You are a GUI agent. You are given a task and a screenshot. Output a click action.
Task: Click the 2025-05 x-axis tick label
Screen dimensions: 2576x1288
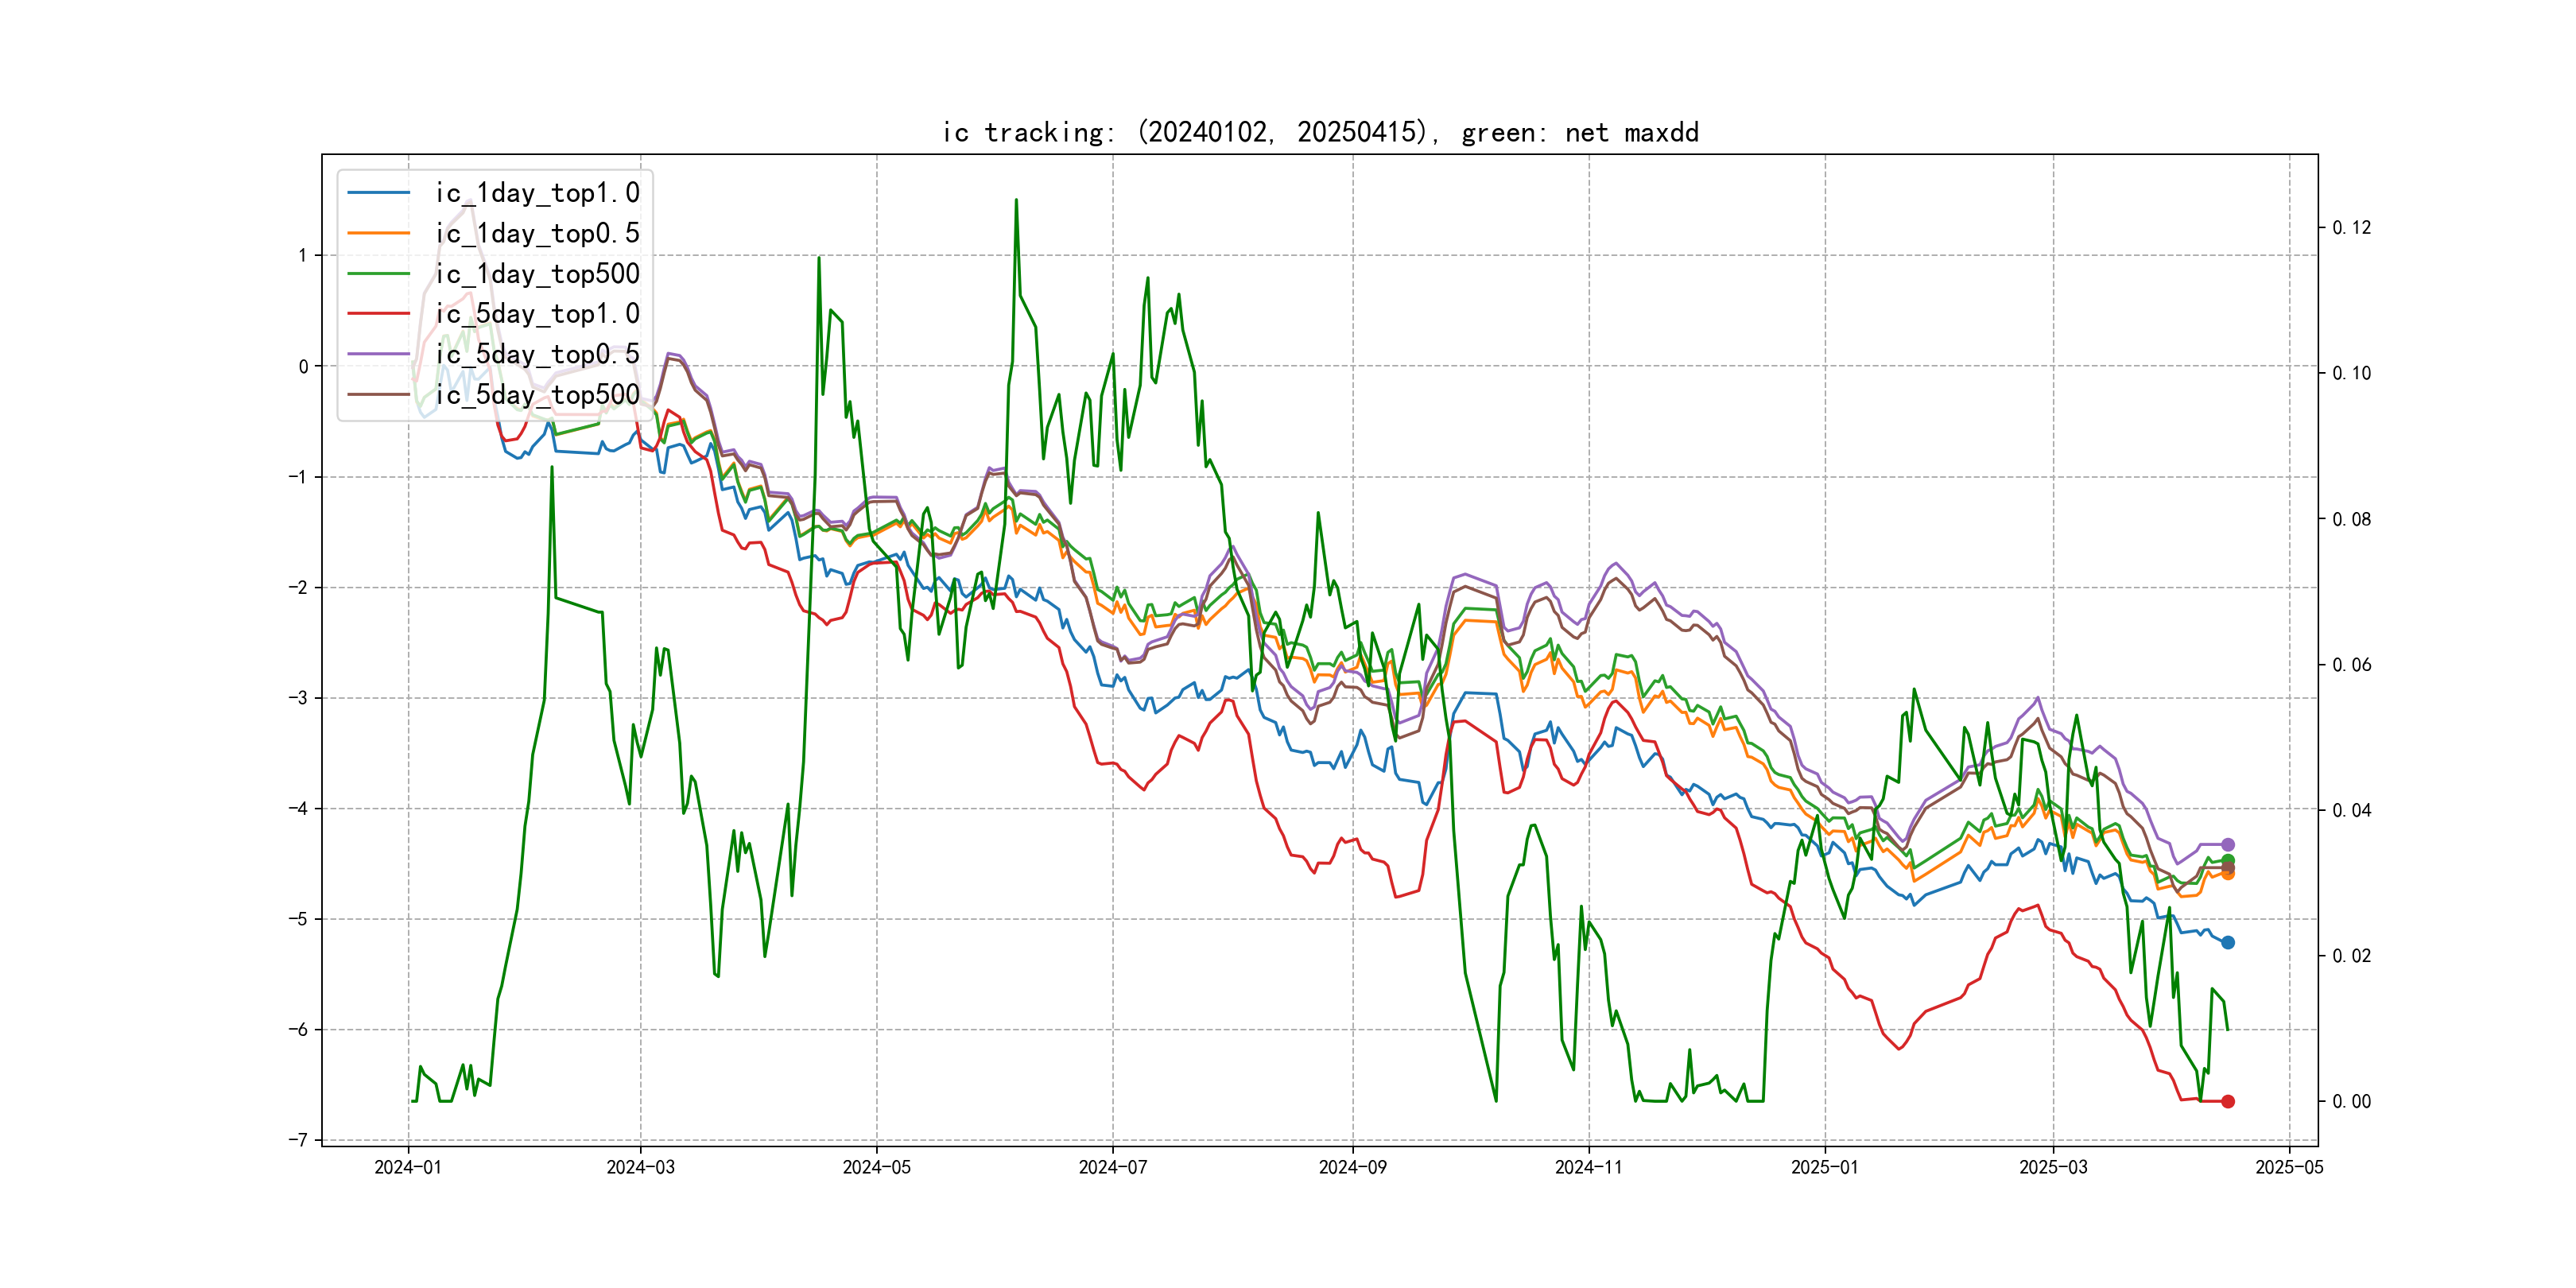coord(2289,1167)
